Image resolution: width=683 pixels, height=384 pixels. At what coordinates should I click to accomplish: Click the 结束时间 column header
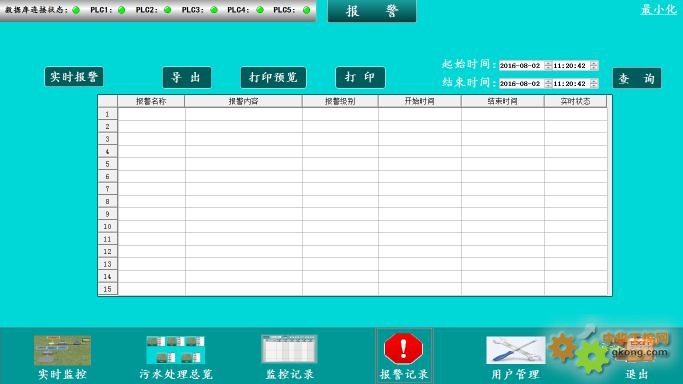click(503, 101)
